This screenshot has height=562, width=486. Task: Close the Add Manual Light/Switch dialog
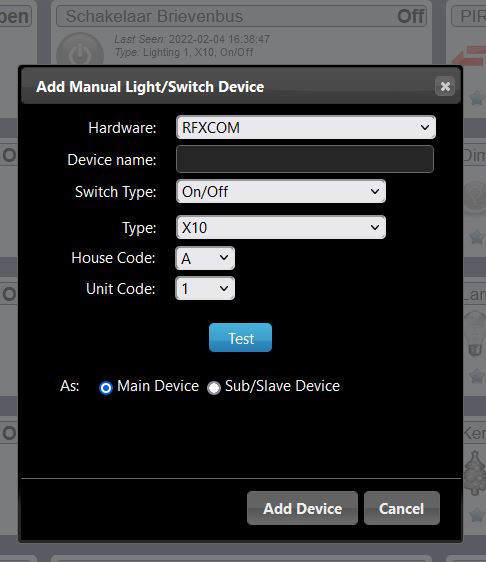click(445, 86)
